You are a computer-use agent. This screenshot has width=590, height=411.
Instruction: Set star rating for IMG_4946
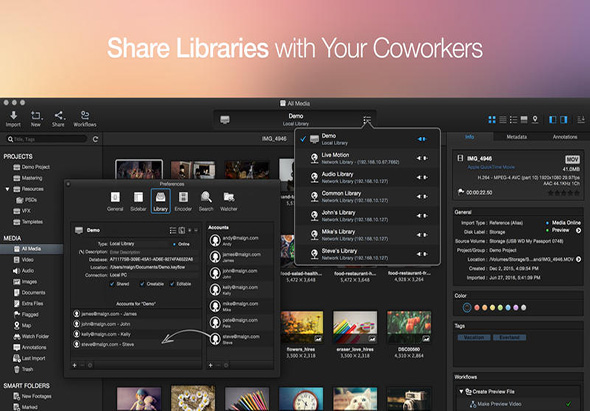pyautogui.click(x=563, y=193)
